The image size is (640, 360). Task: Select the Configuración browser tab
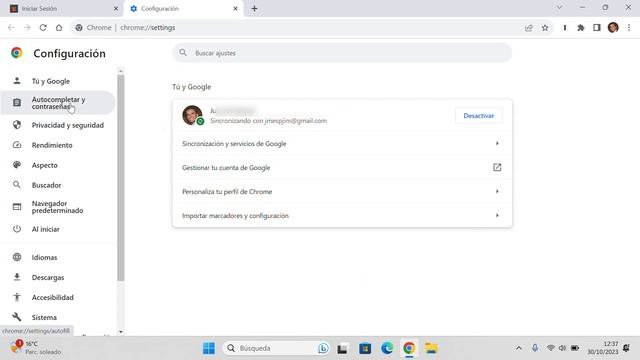(x=184, y=9)
